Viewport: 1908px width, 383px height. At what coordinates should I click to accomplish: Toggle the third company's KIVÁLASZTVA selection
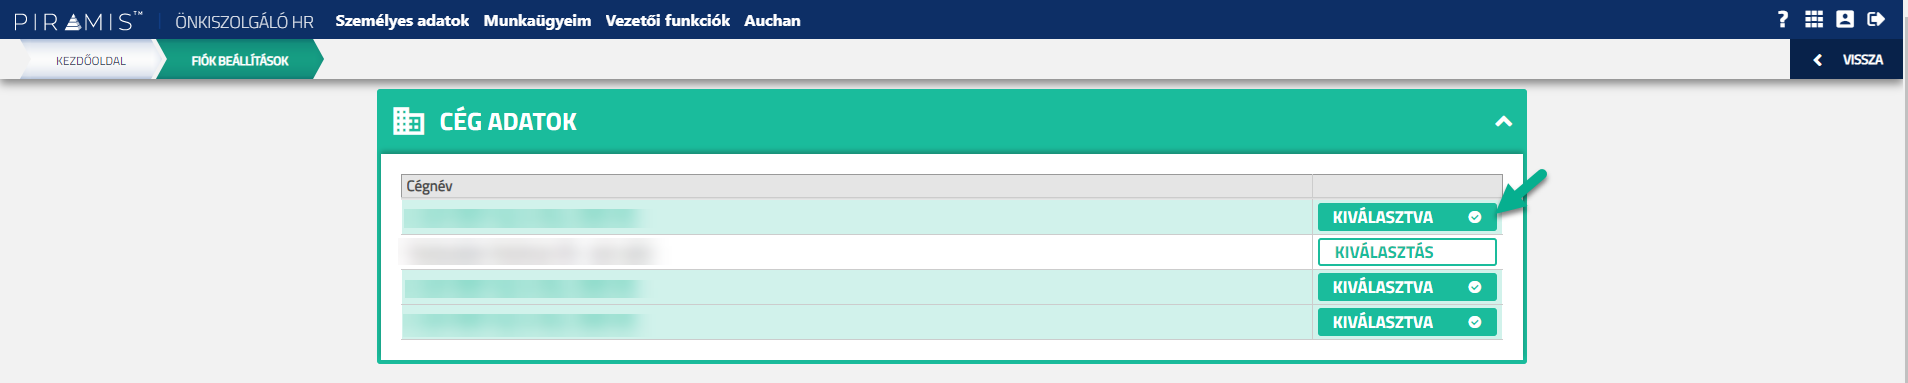point(1407,287)
